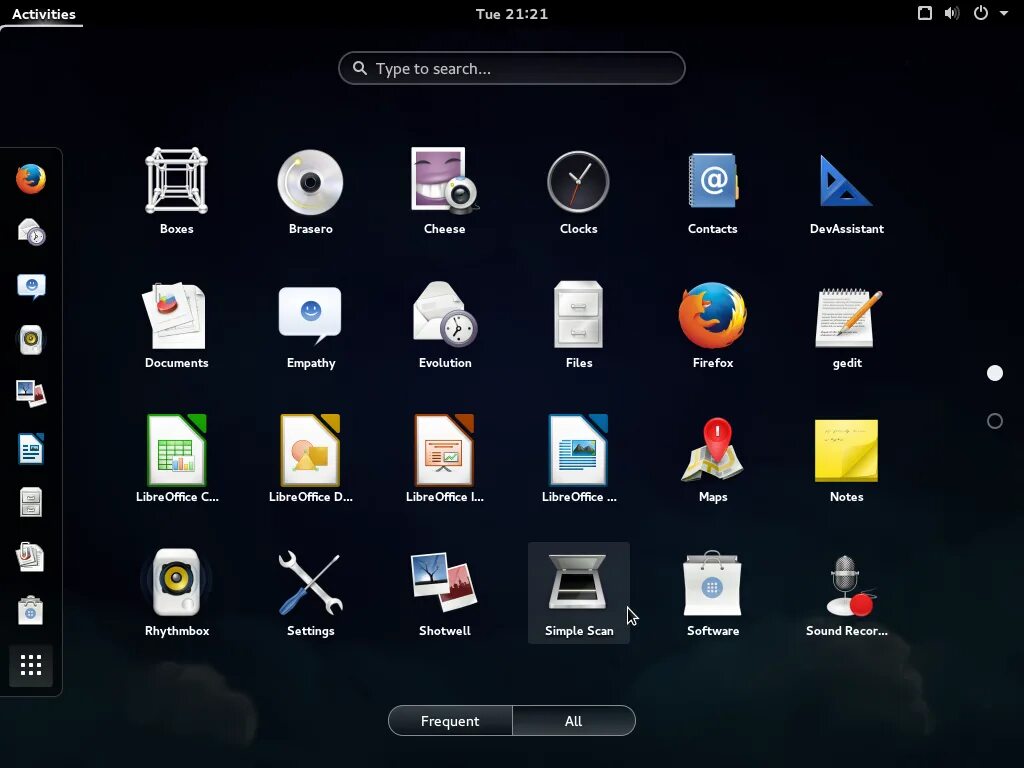Switch to the All tab

click(x=573, y=721)
